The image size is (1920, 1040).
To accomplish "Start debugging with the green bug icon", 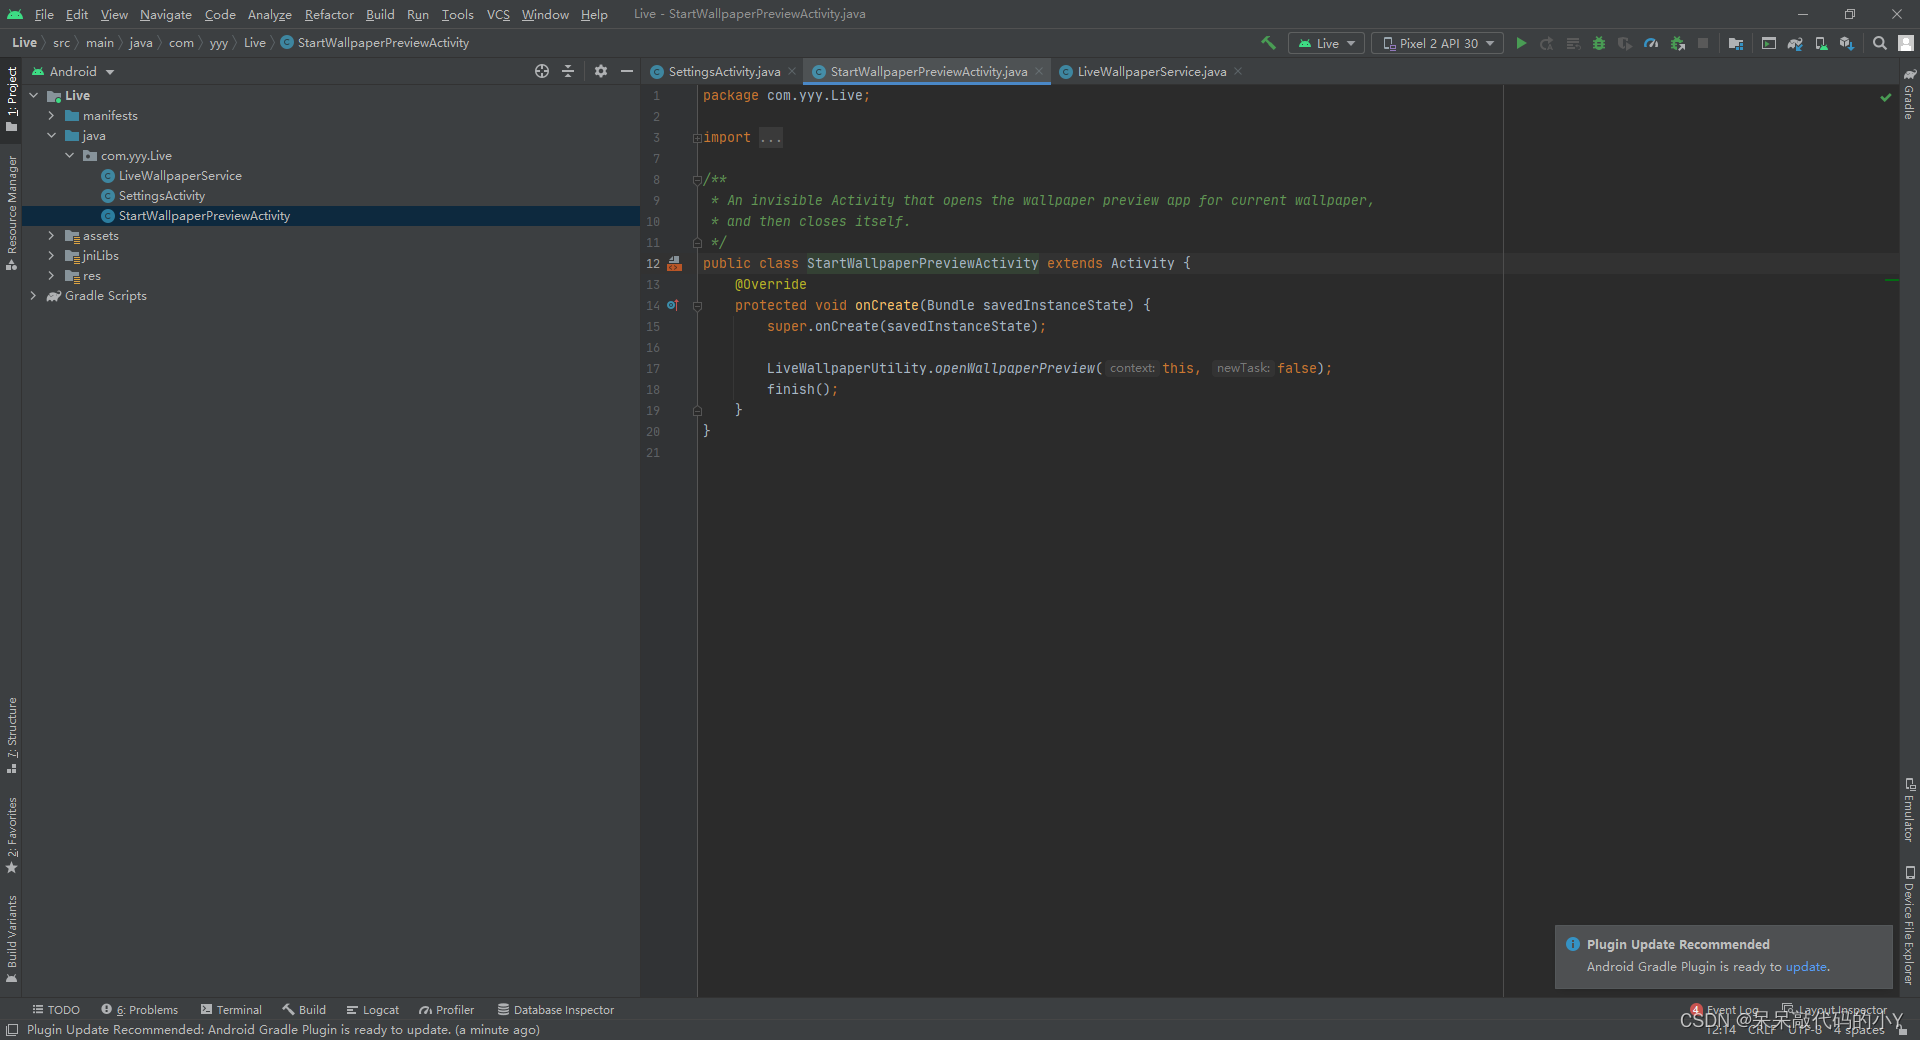I will 1599,43.
